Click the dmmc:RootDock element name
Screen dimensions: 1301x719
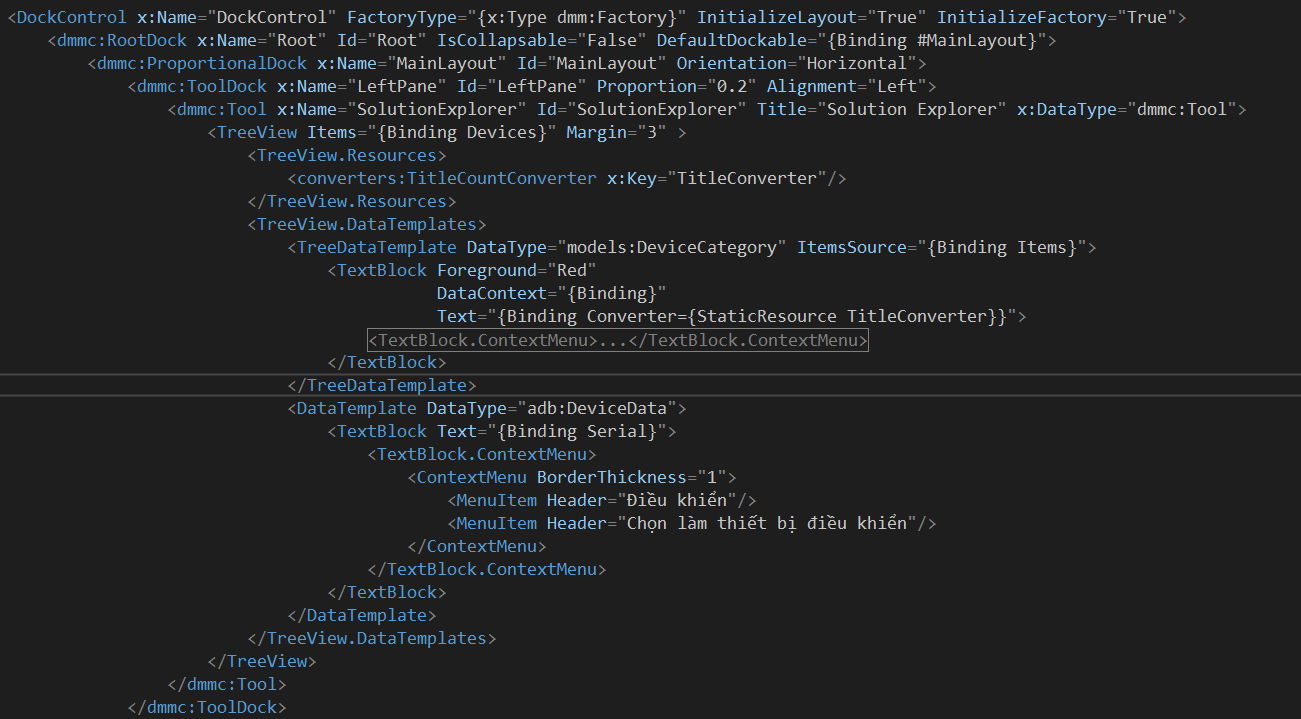[x=121, y=40]
